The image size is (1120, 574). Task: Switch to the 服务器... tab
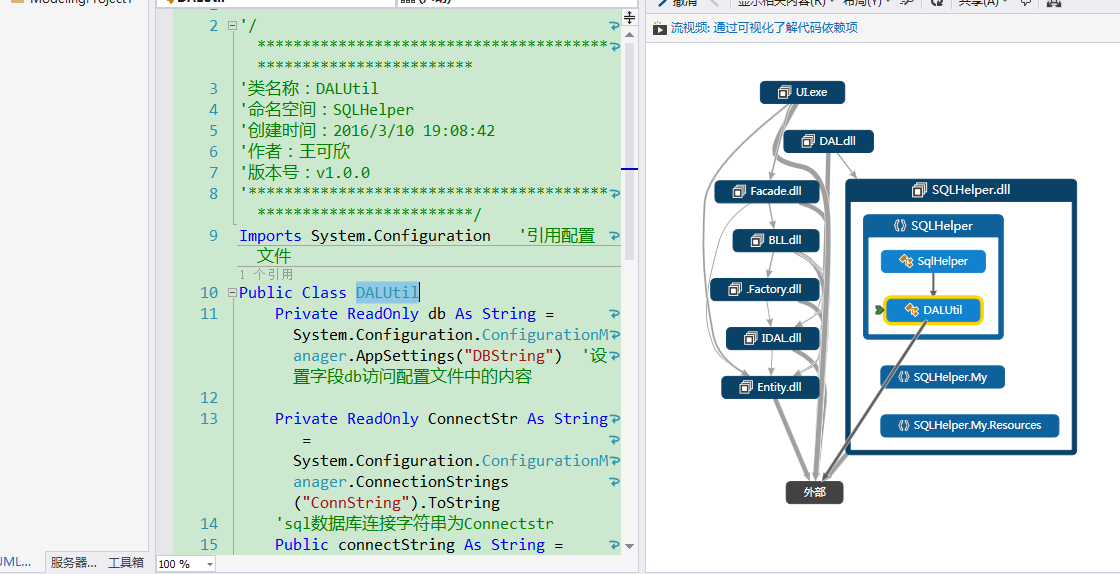pos(74,563)
